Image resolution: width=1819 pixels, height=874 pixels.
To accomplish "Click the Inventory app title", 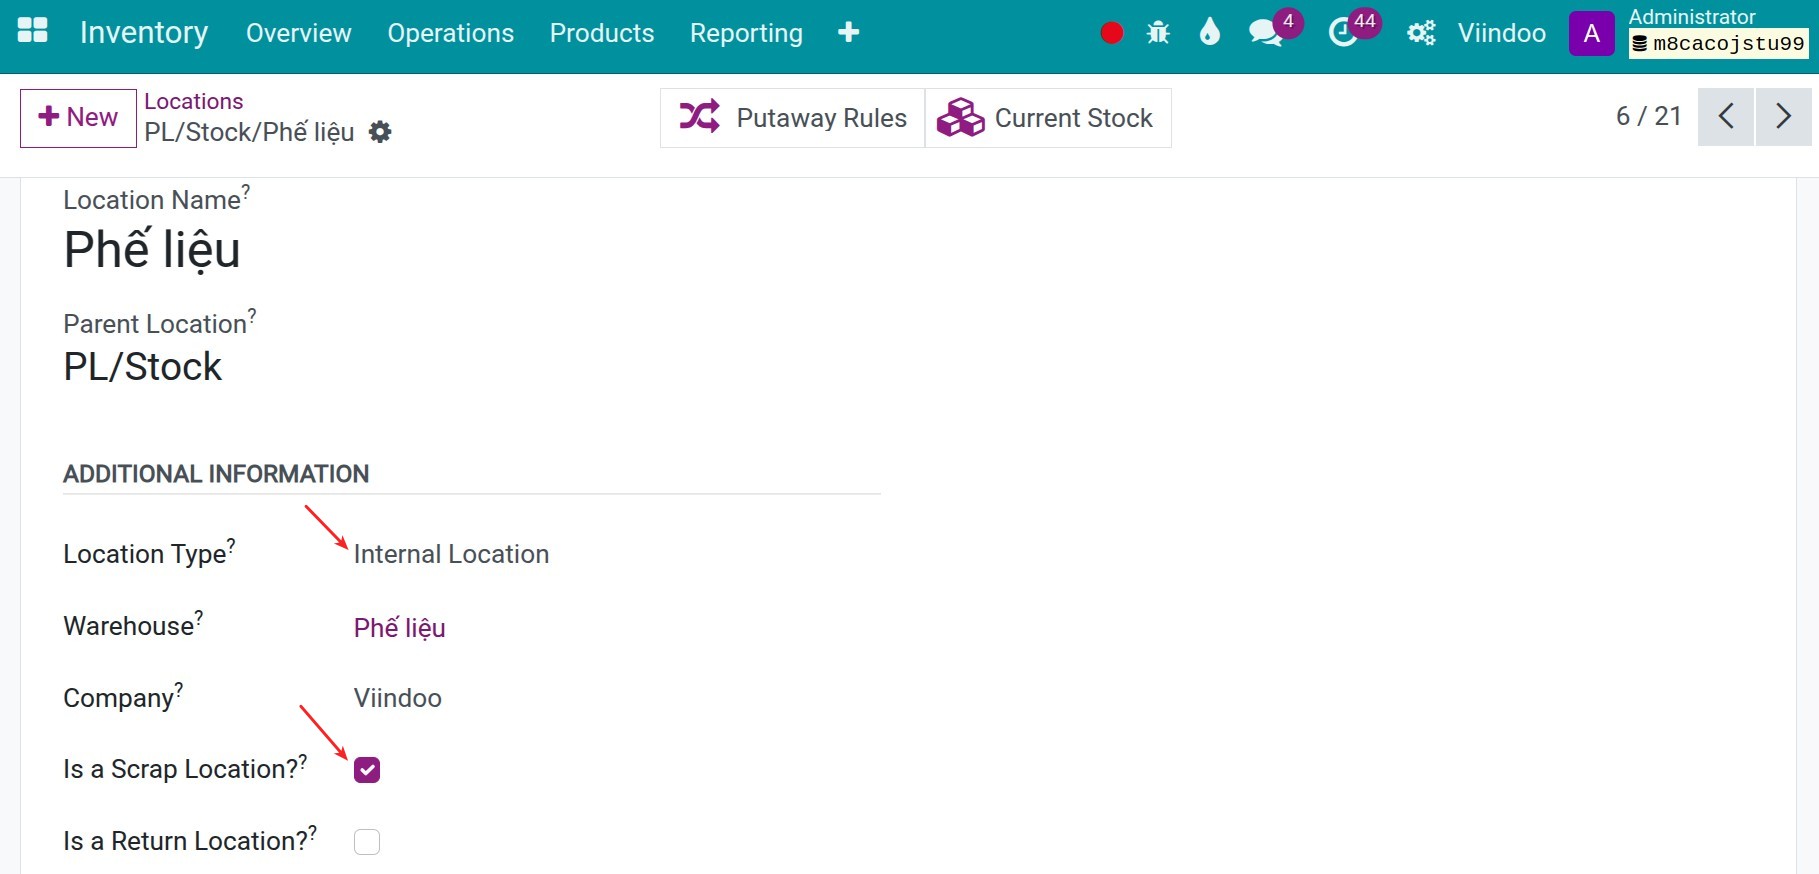I will click(x=144, y=33).
